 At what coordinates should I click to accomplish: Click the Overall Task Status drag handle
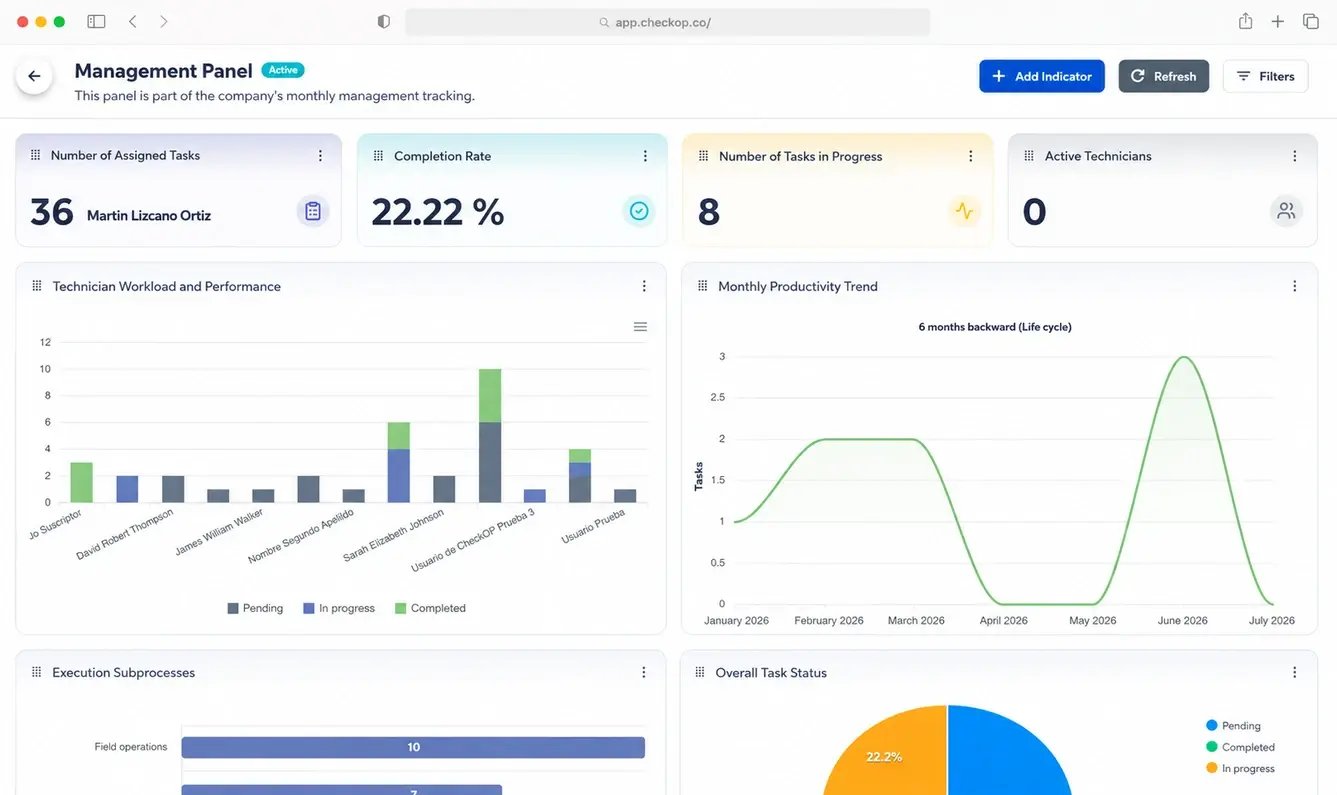700,673
